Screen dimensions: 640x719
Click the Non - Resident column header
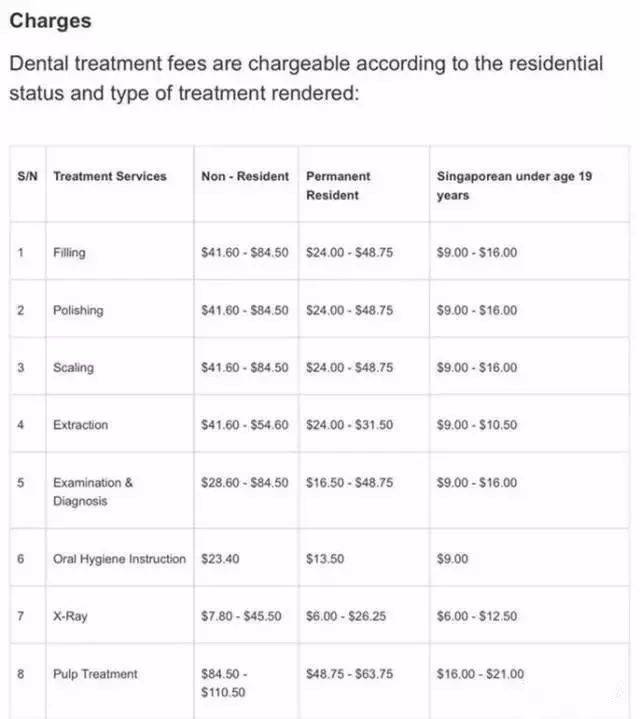click(x=245, y=176)
